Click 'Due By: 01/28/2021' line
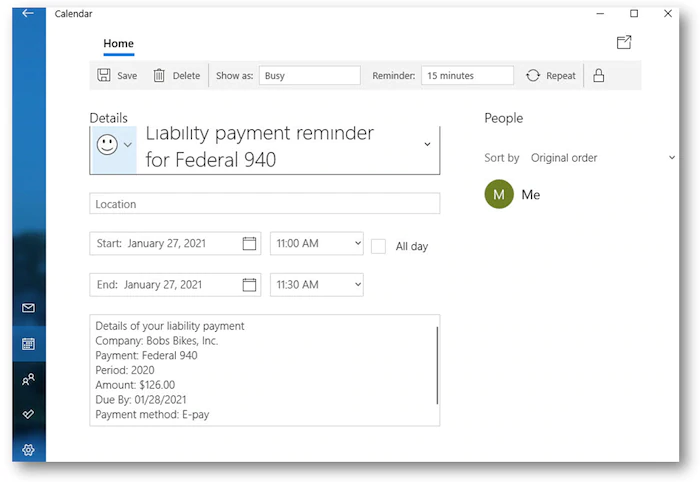The image size is (700, 482). click(x=141, y=400)
